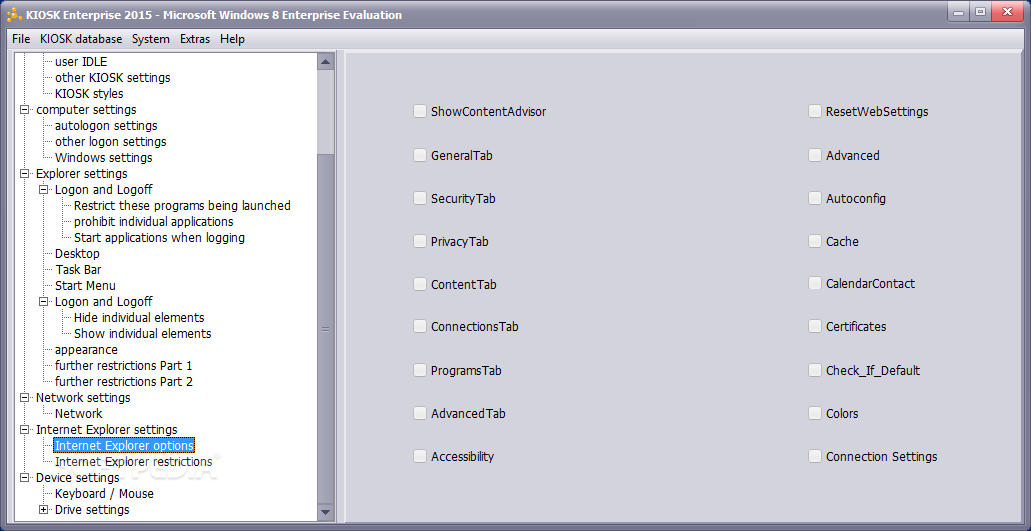The height and width of the screenshot is (531, 1031).
Task: Minimize the KIOSK Enterprise window
Action: (959, 12)
